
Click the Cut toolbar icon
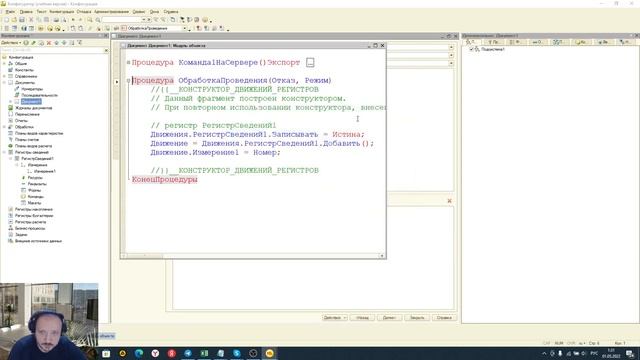pos(31,20)
